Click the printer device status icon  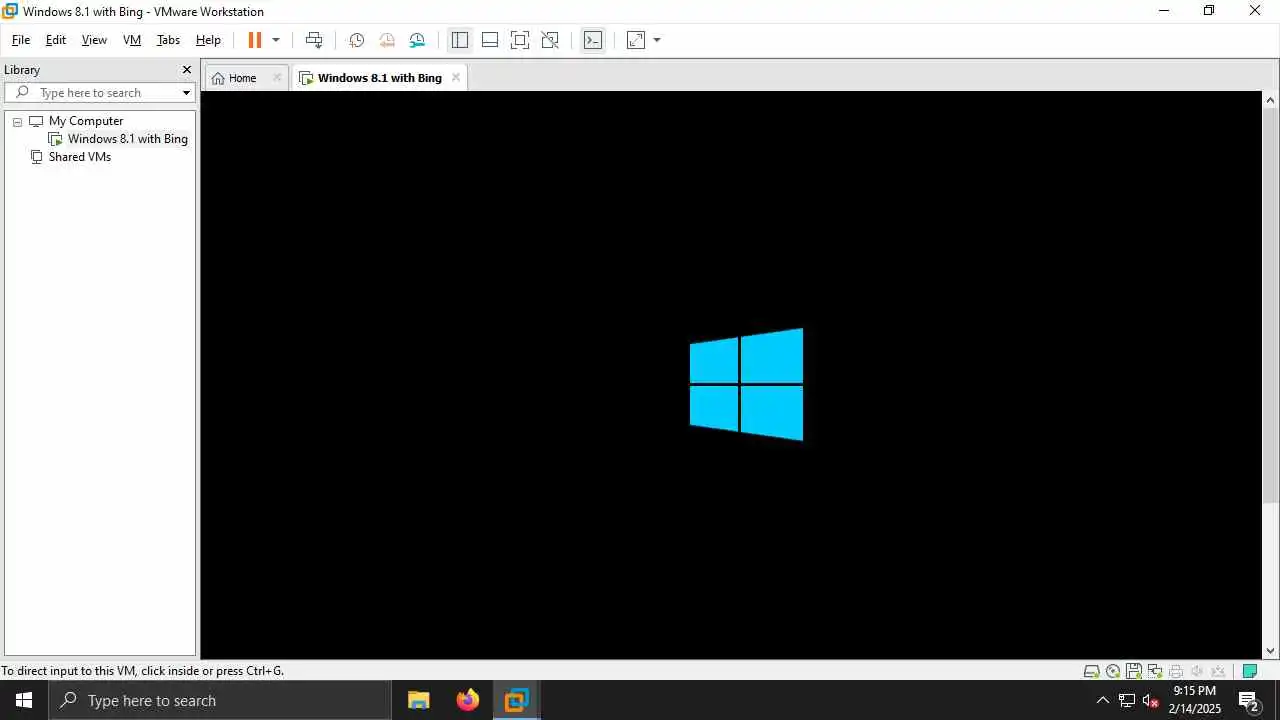pos(1176,671)
